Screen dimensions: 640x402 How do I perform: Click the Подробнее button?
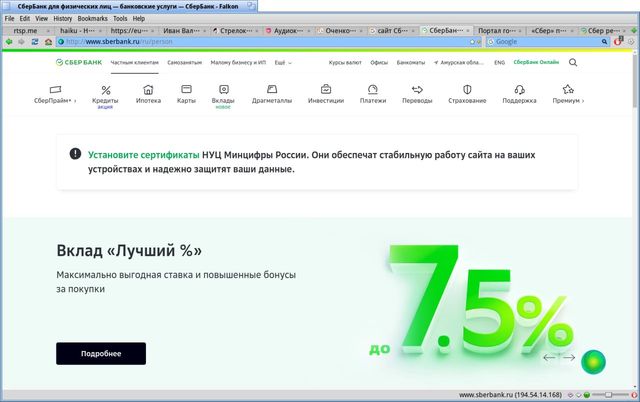pos(101,353)
